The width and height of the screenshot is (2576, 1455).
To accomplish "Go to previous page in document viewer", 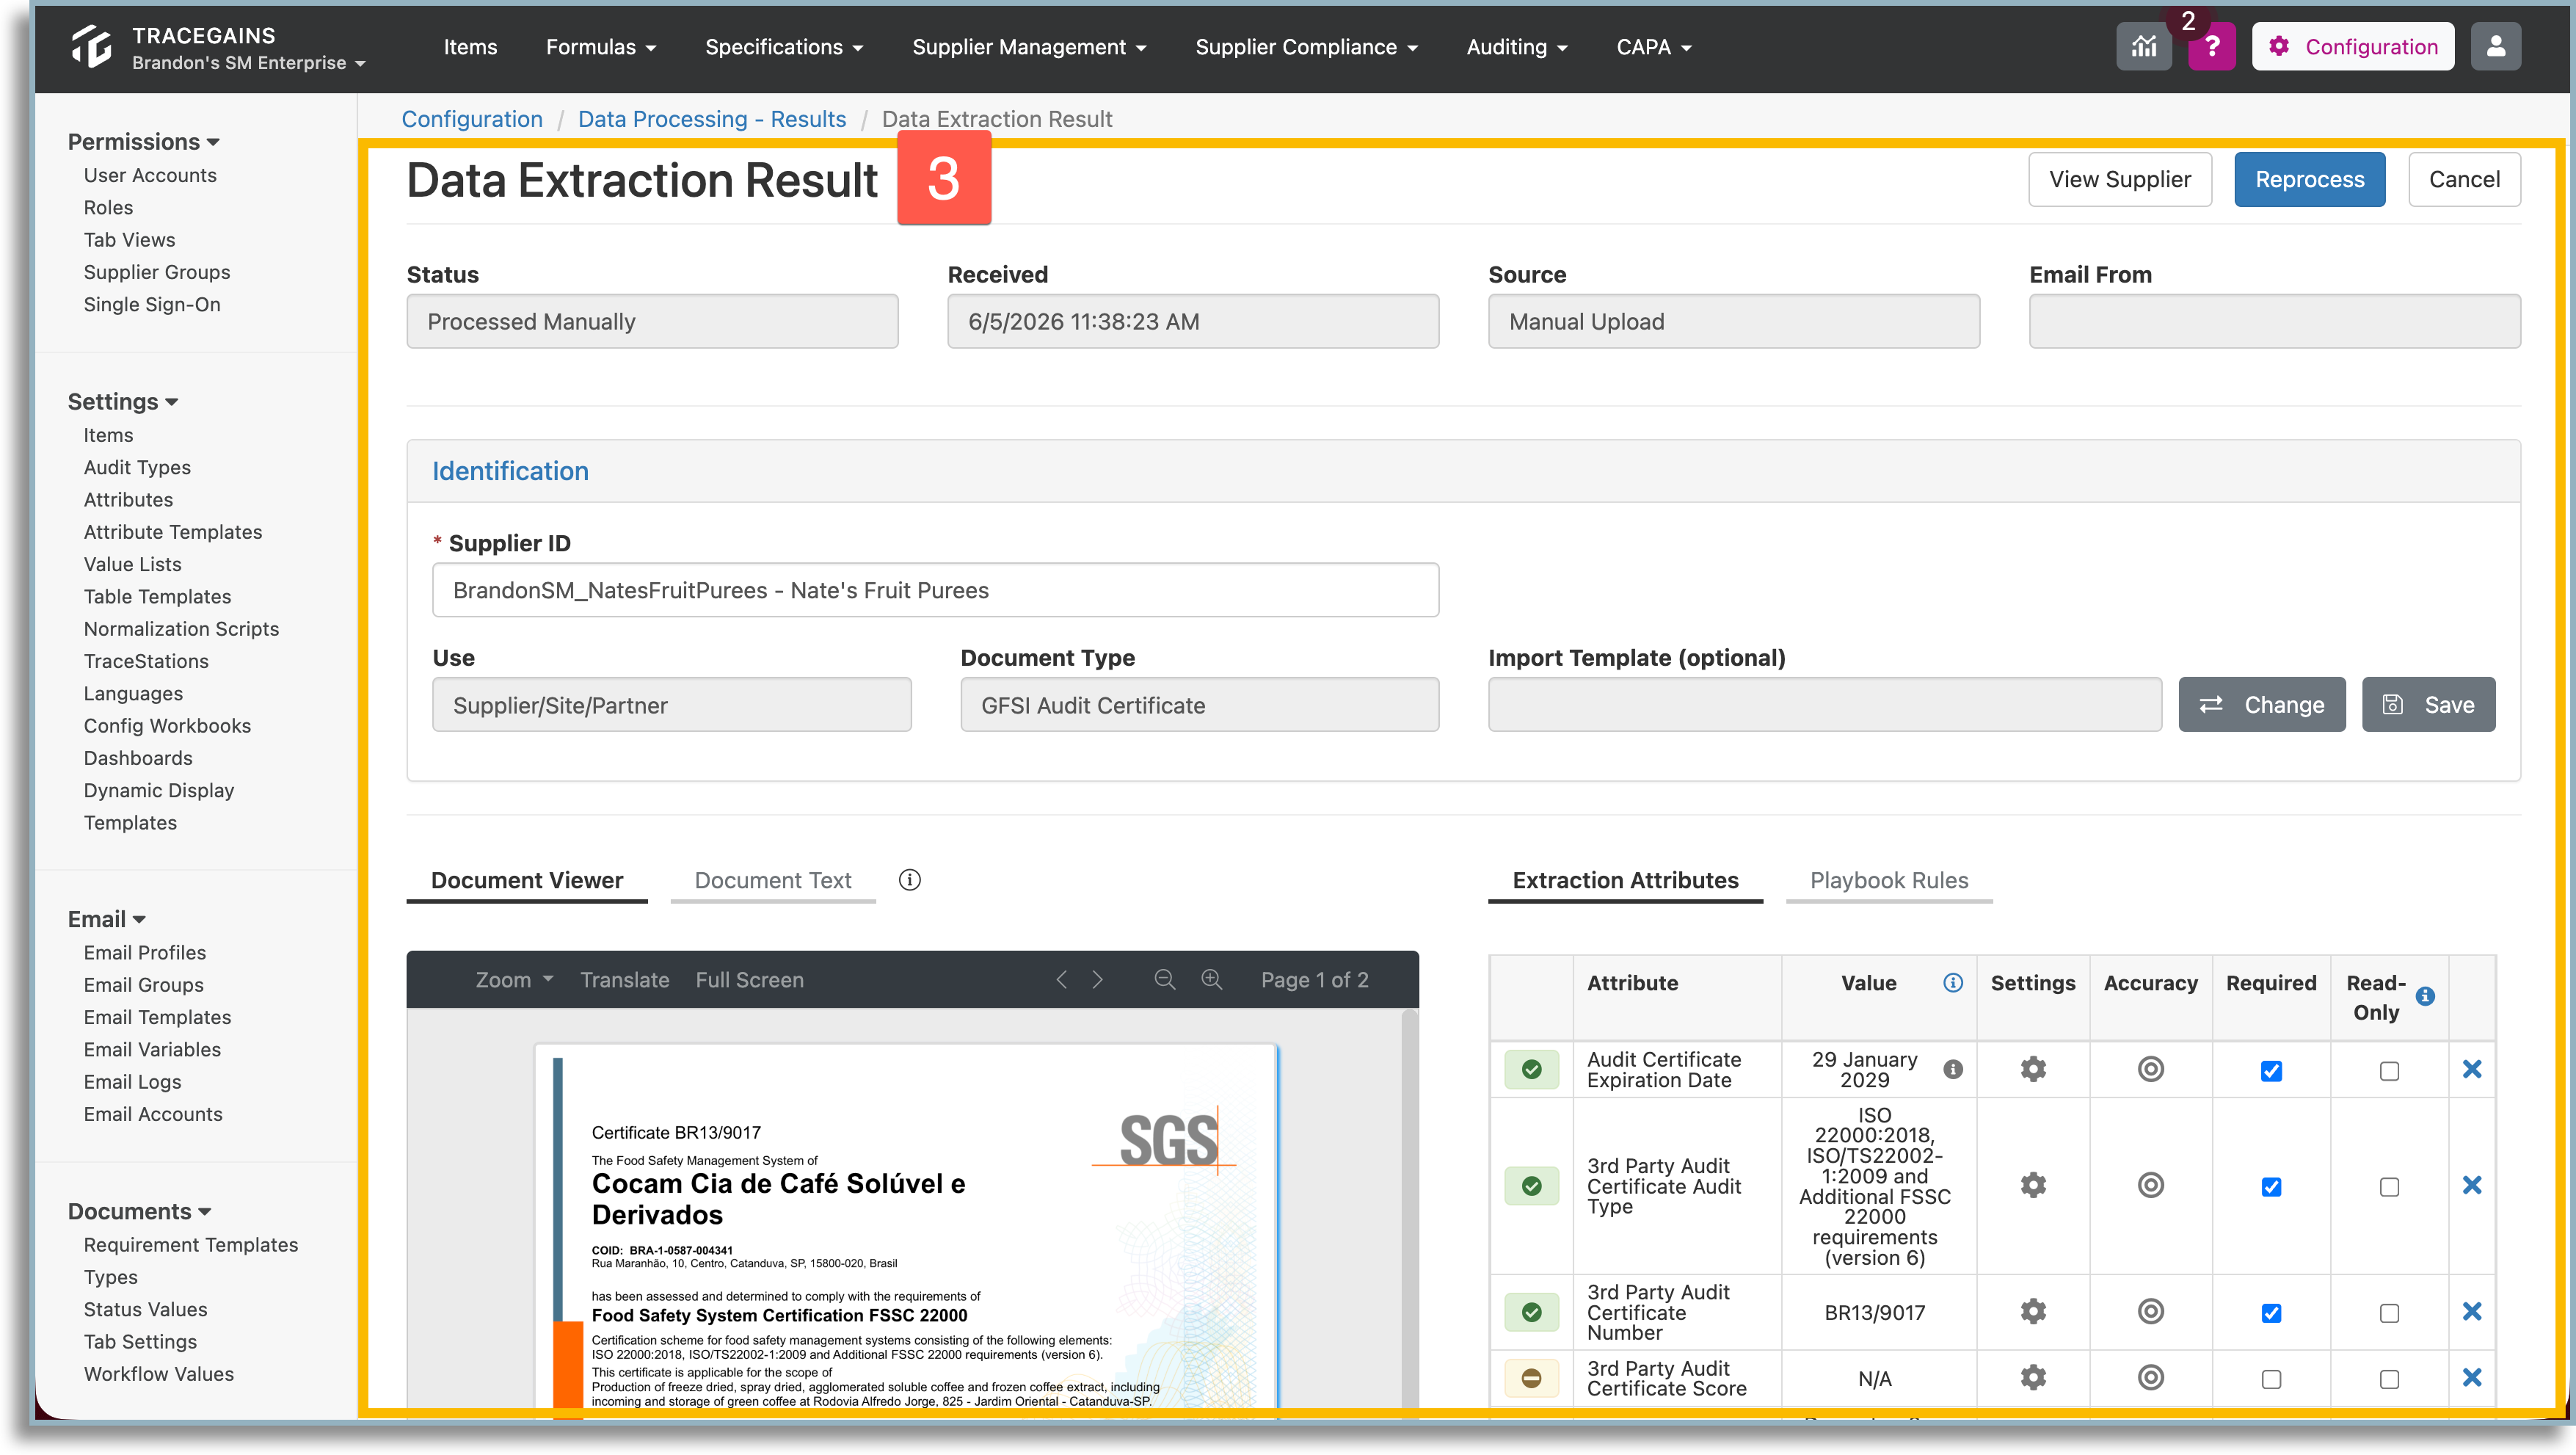I will coord(1061,980).
